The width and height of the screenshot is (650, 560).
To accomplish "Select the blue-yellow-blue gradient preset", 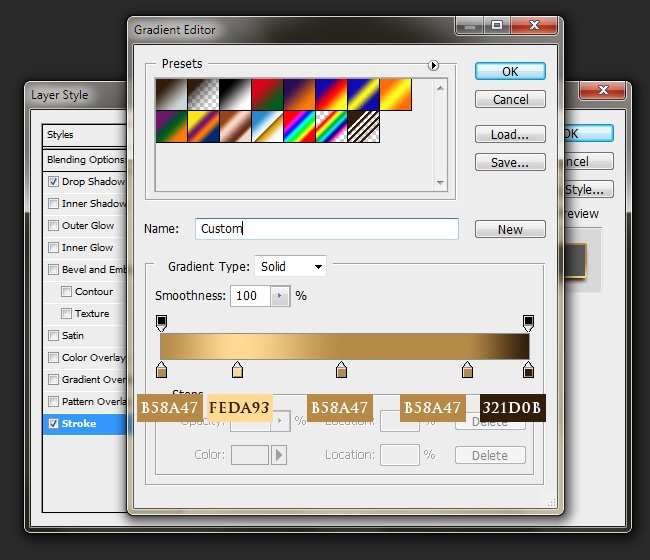I will (x=363, y=95).
